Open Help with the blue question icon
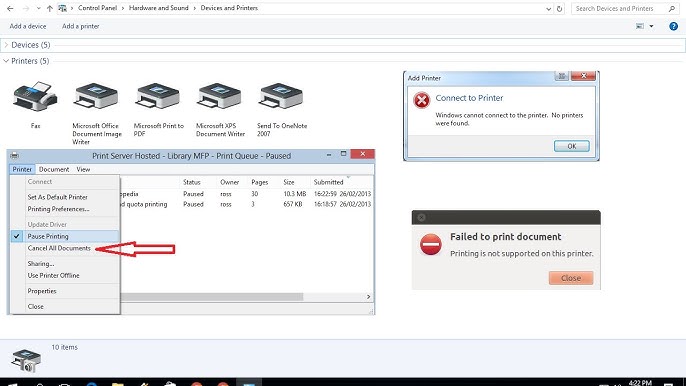This screenshot has width=686, height=386. (673, 26)
